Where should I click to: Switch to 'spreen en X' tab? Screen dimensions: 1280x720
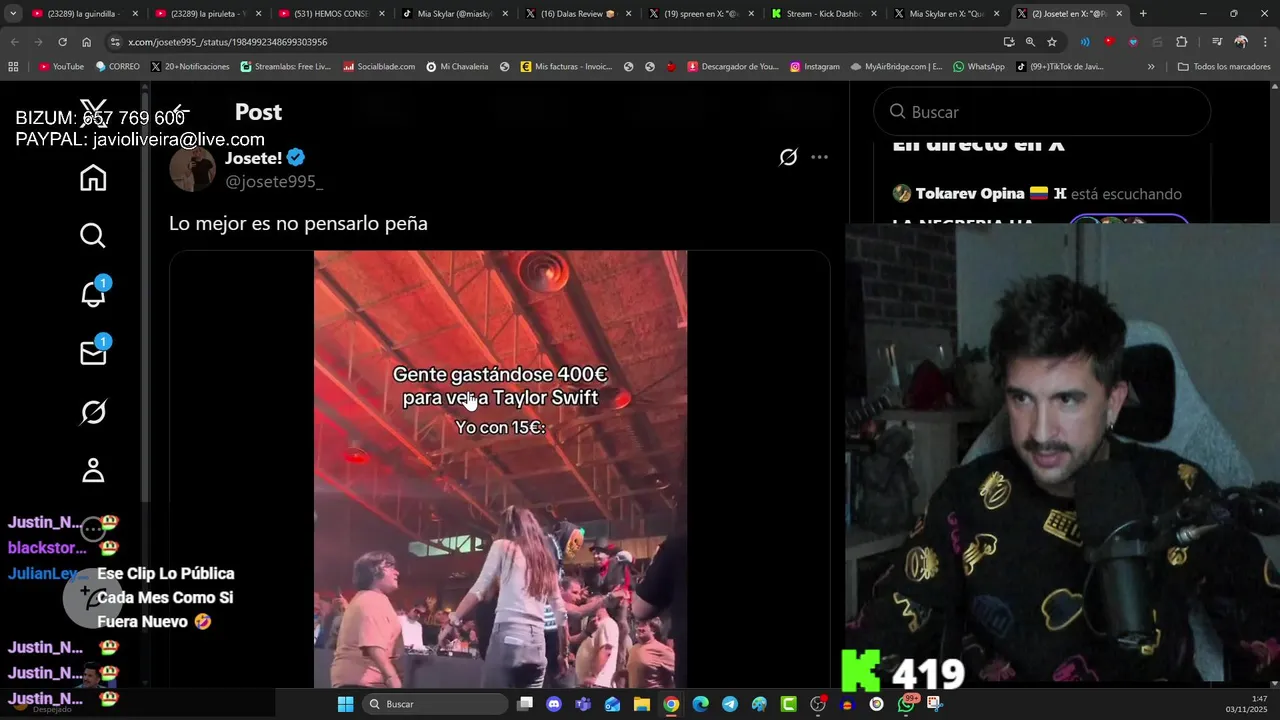point(700,14)
